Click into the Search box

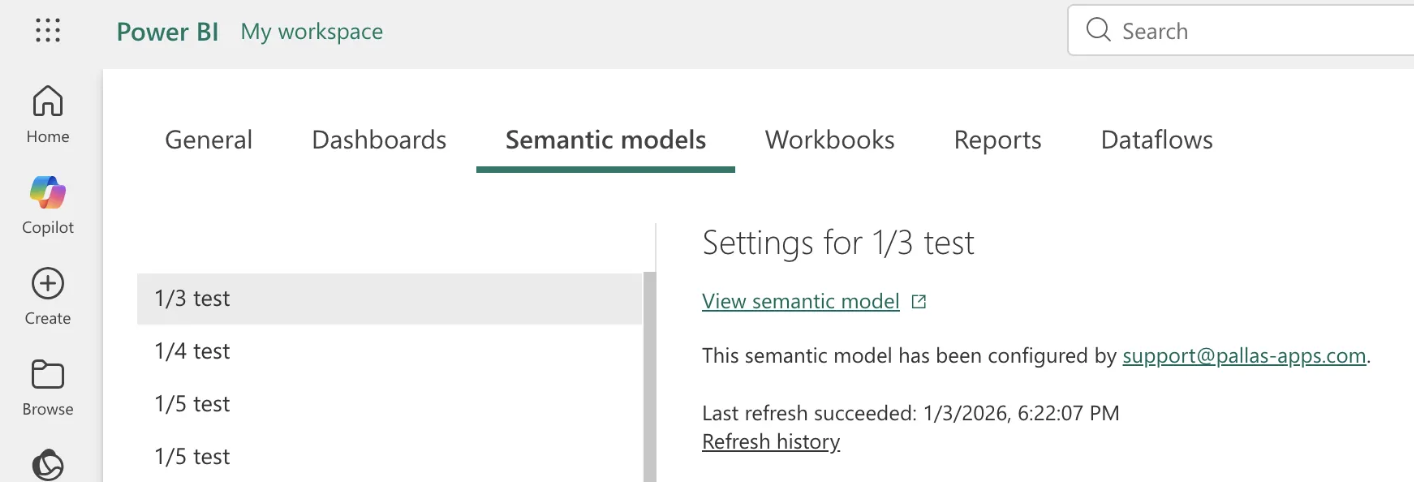1241,31
